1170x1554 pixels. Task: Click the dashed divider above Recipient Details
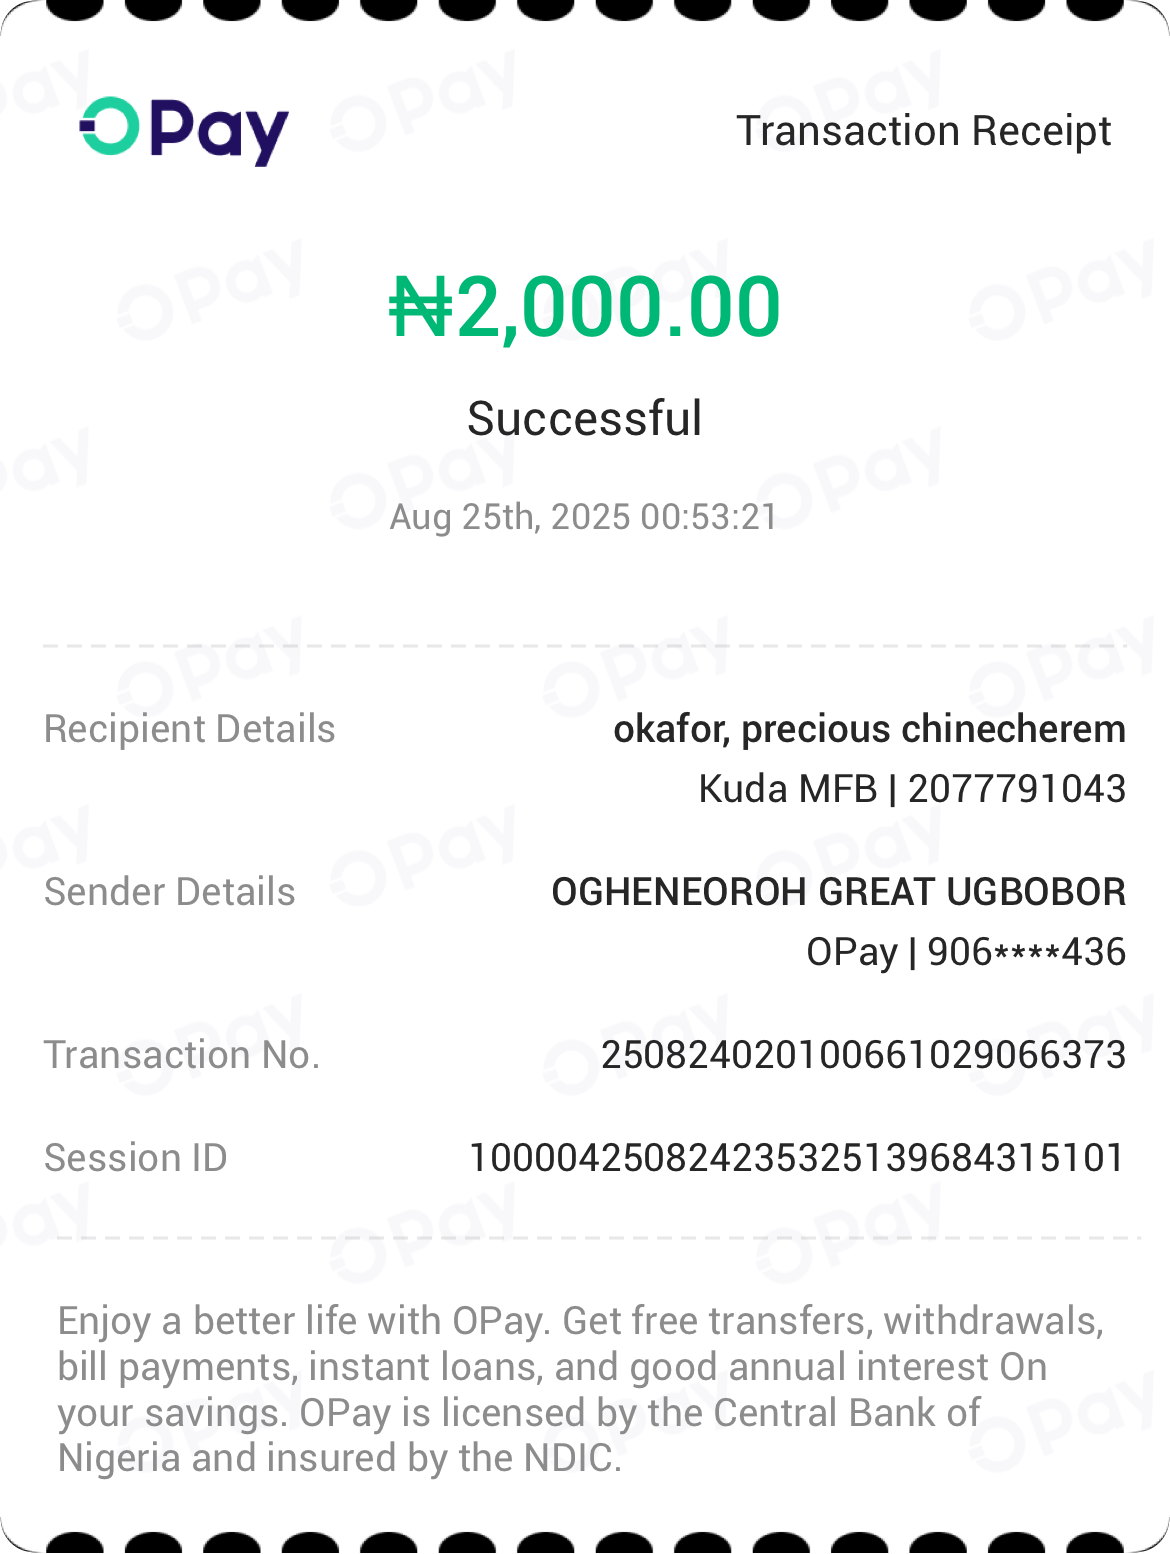tap(584, 646)
